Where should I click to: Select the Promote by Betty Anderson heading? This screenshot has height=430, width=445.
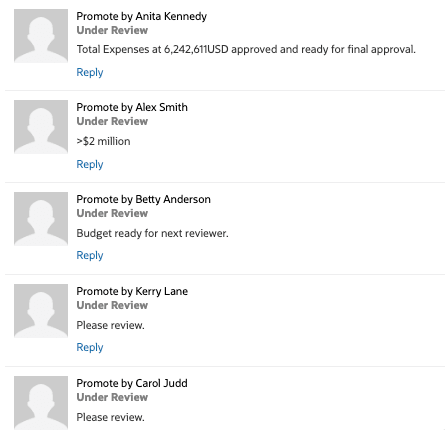coord(143,199)
